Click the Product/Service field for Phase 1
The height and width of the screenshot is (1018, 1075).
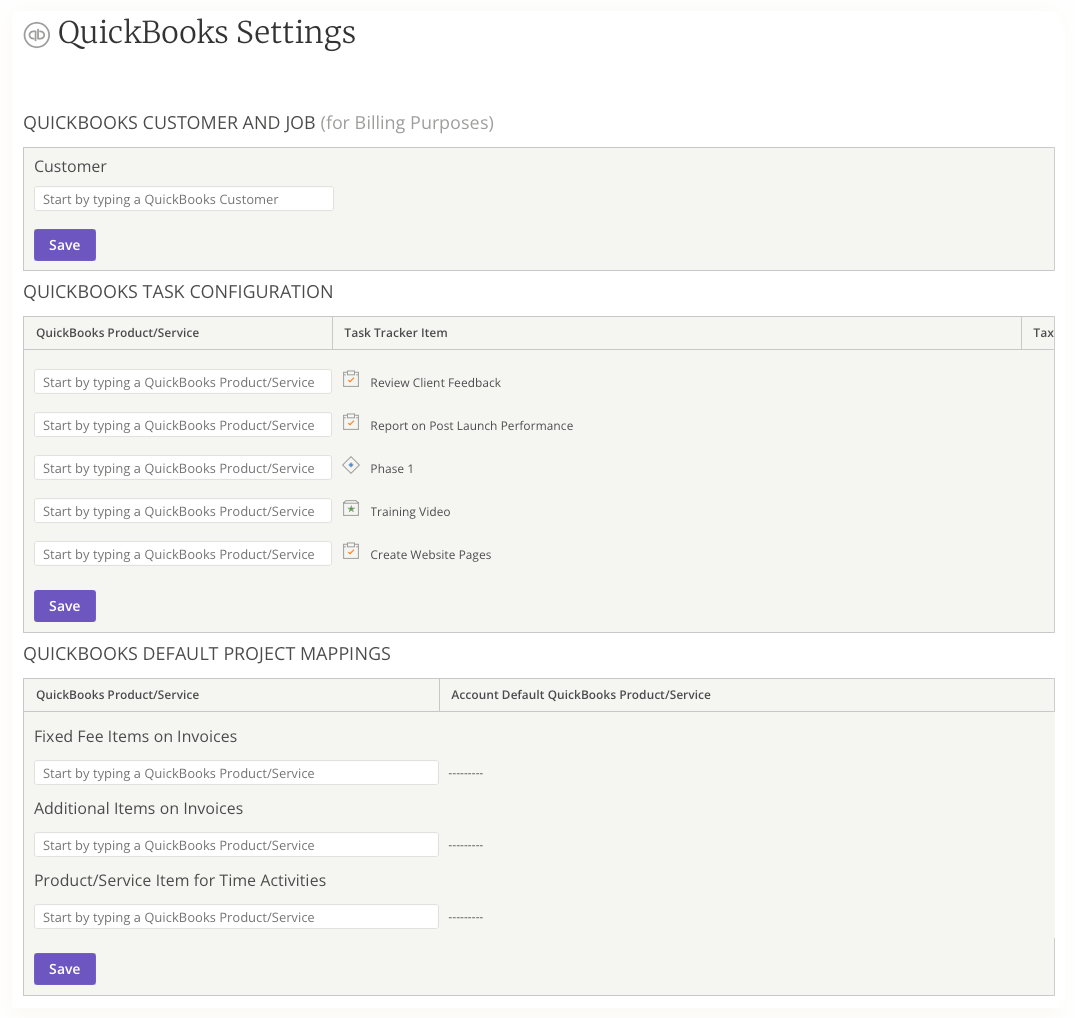point(183,467)
